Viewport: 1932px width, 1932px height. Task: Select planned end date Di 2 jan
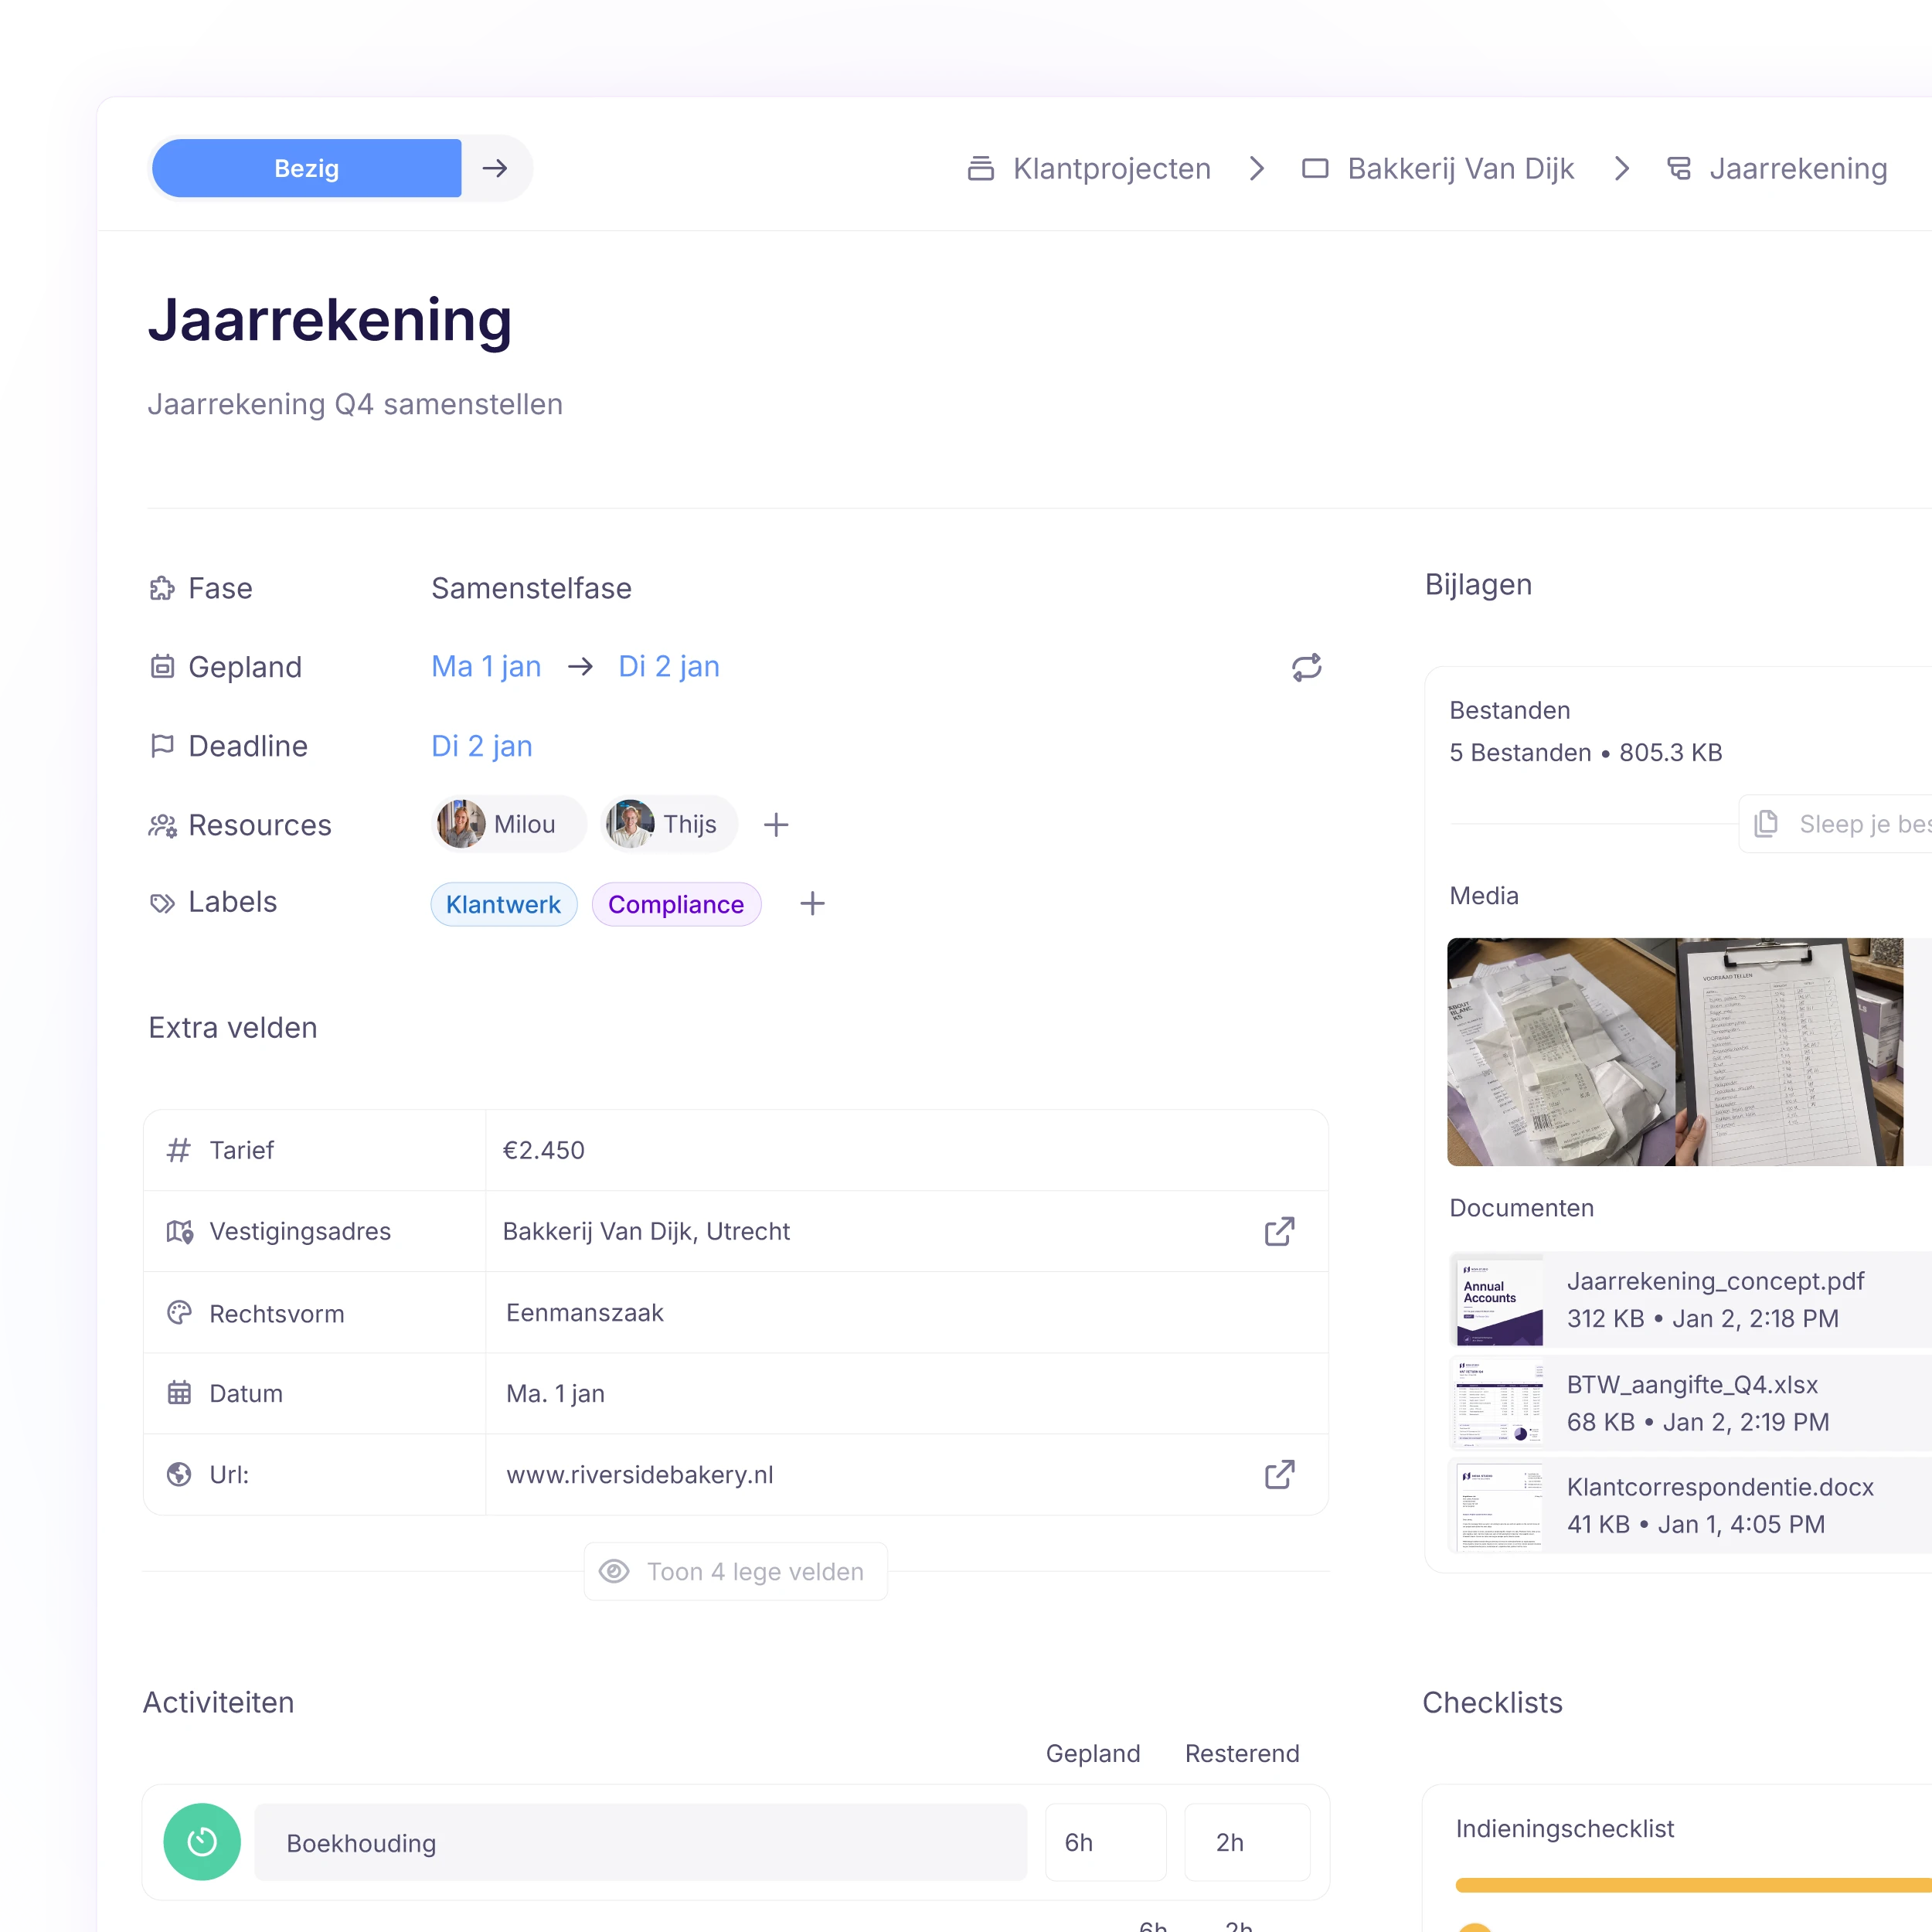(669, 666)
